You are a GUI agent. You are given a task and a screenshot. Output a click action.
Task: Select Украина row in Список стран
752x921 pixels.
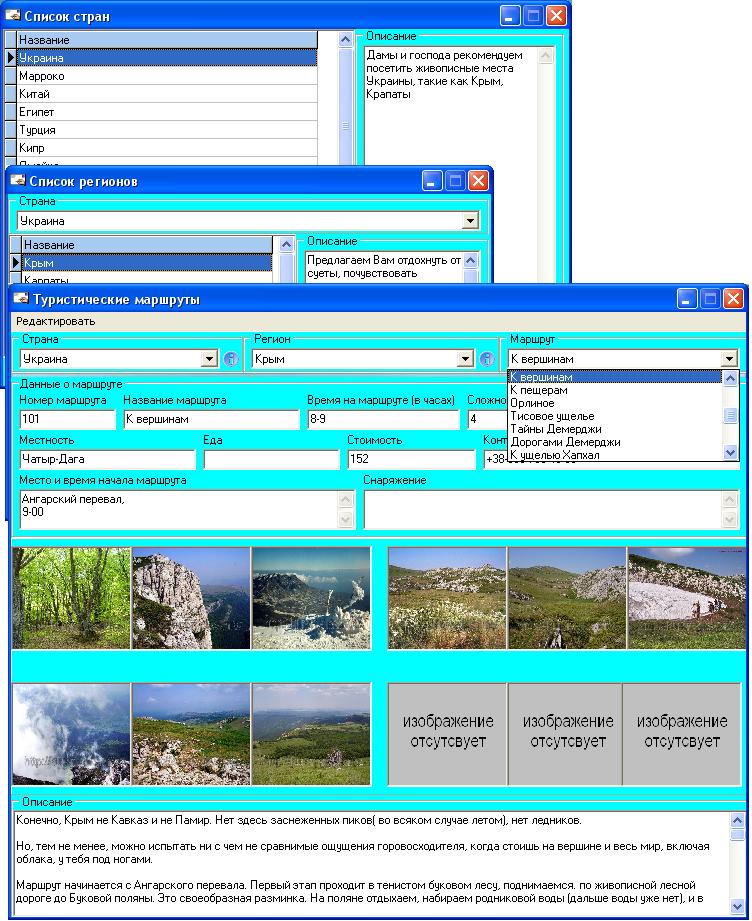(167, 58)
